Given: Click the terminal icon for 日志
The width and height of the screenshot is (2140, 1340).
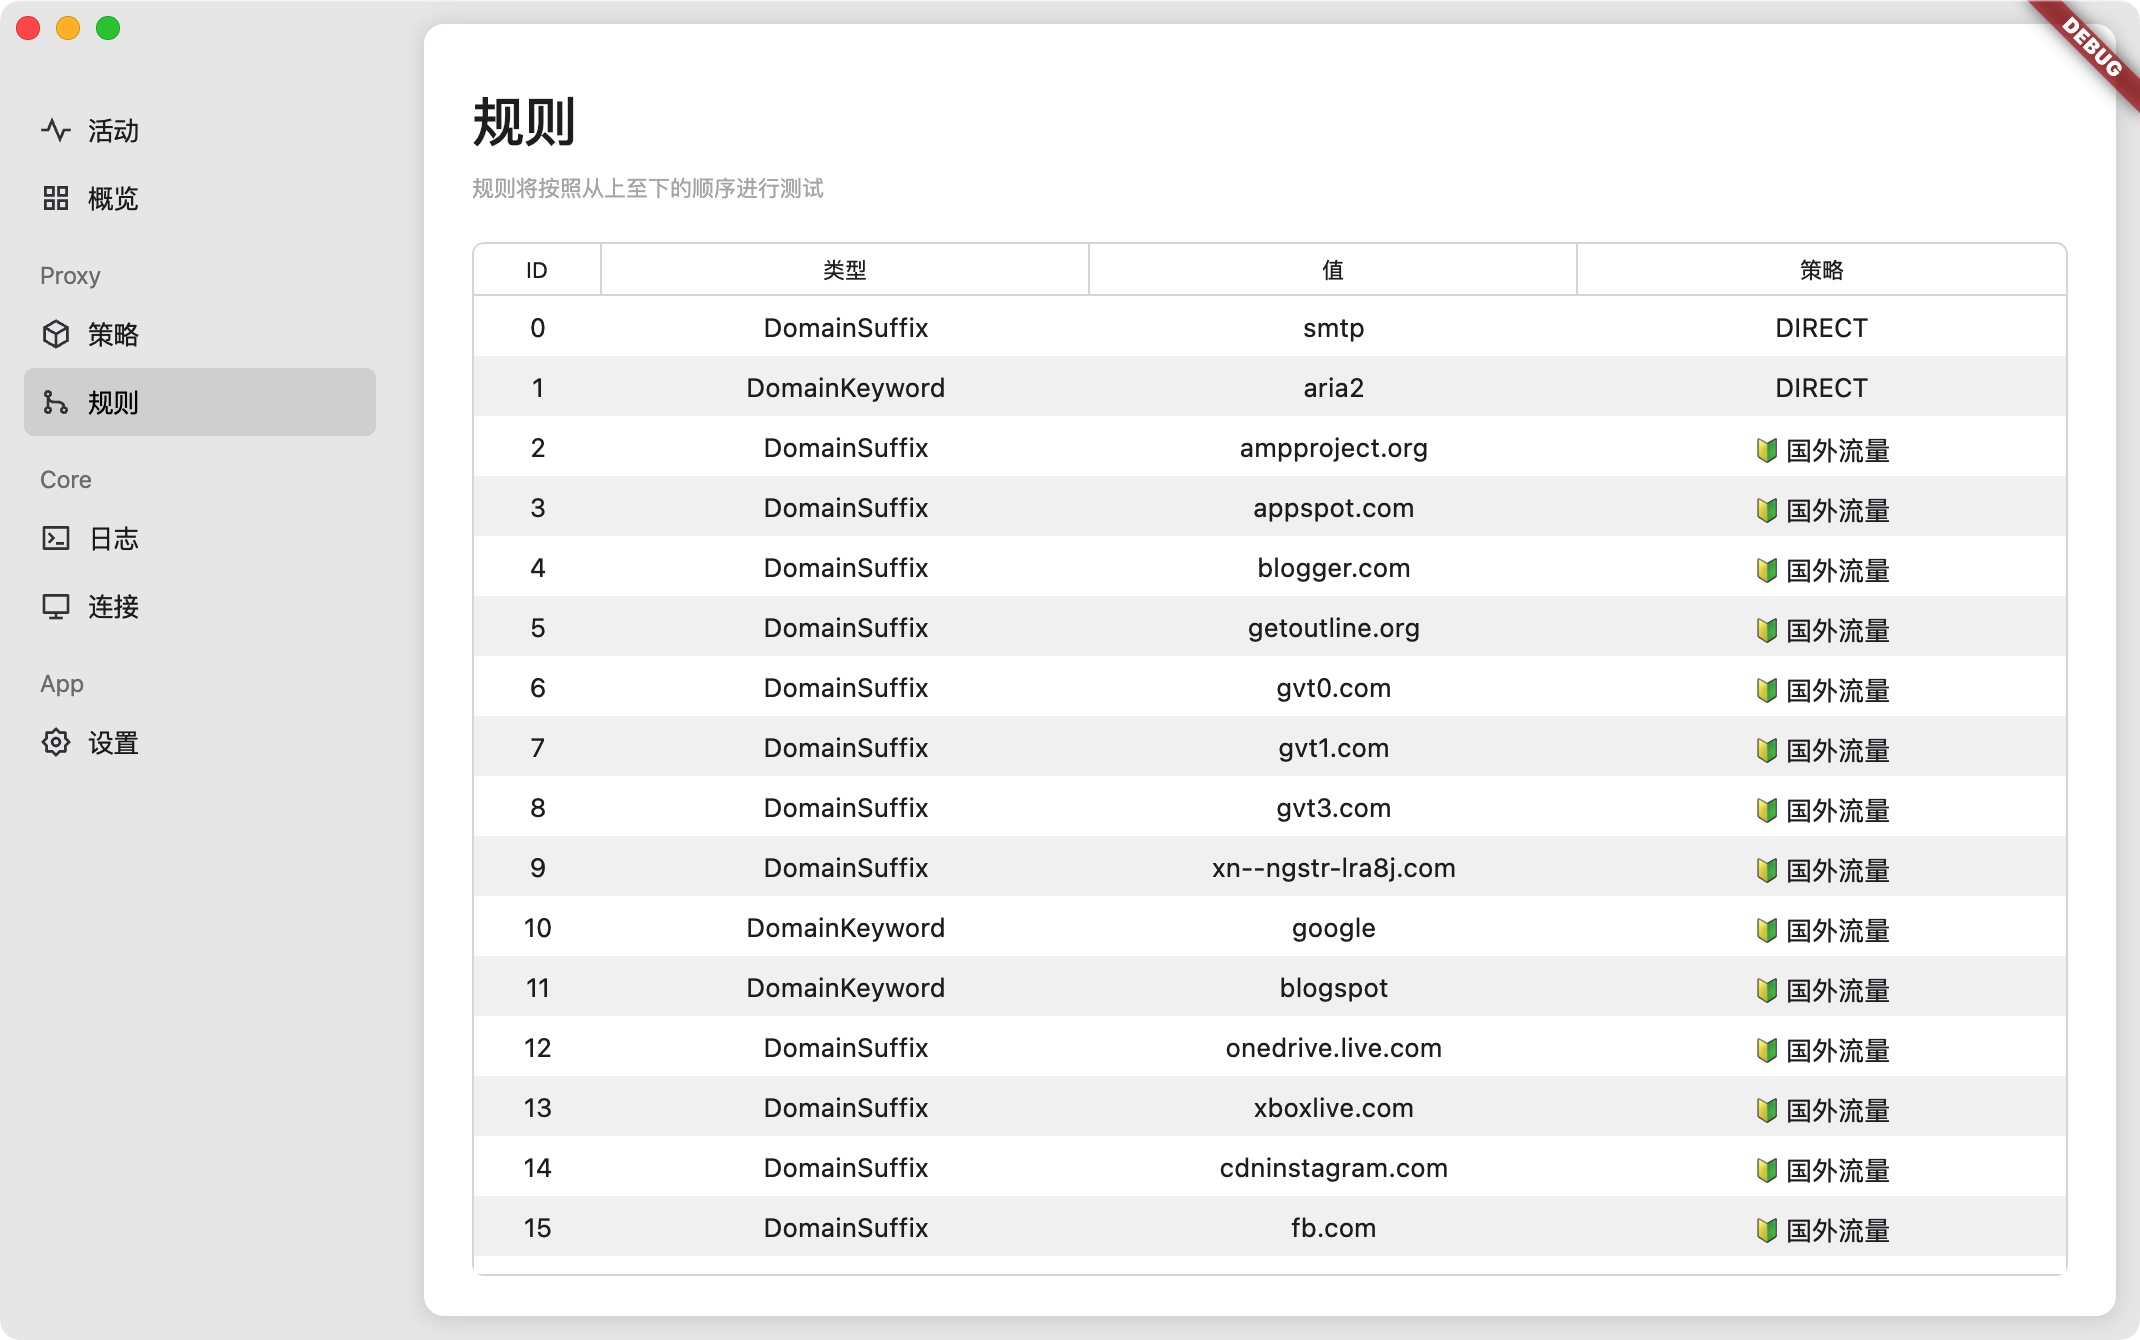Looking at the screenshot, I should click(56, 538).
